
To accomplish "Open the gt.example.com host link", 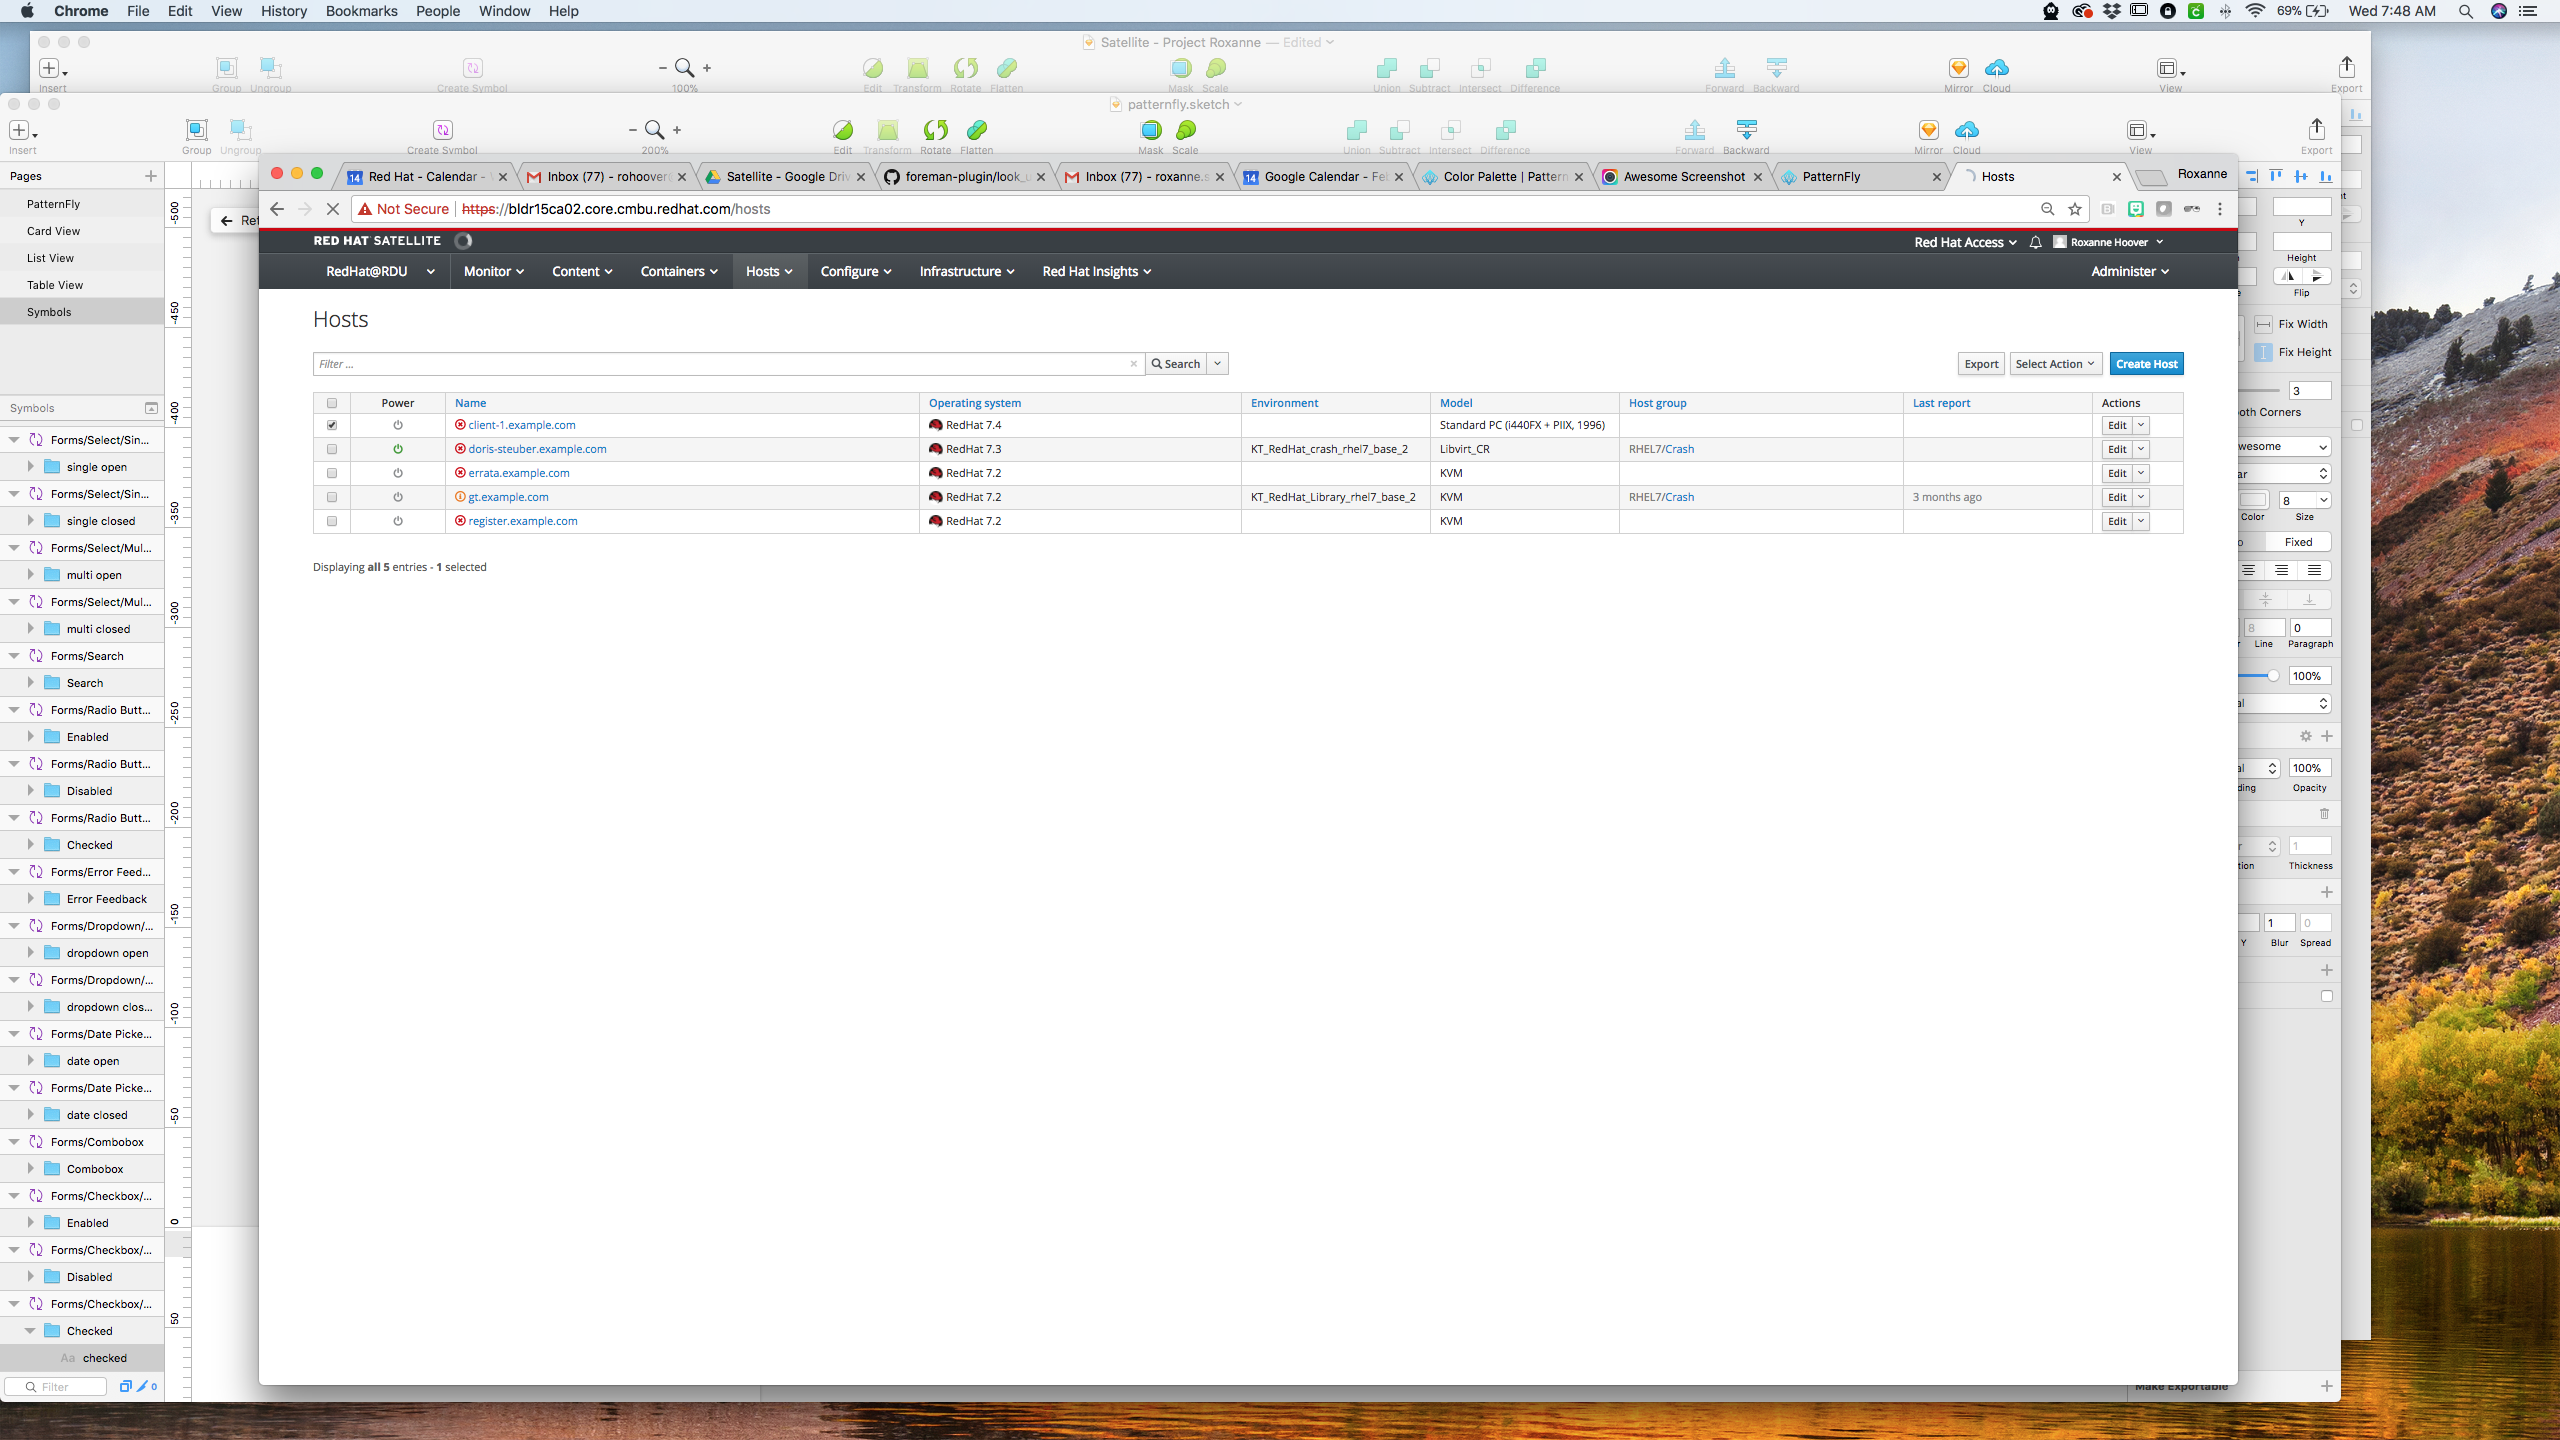I will click(507, 497).
